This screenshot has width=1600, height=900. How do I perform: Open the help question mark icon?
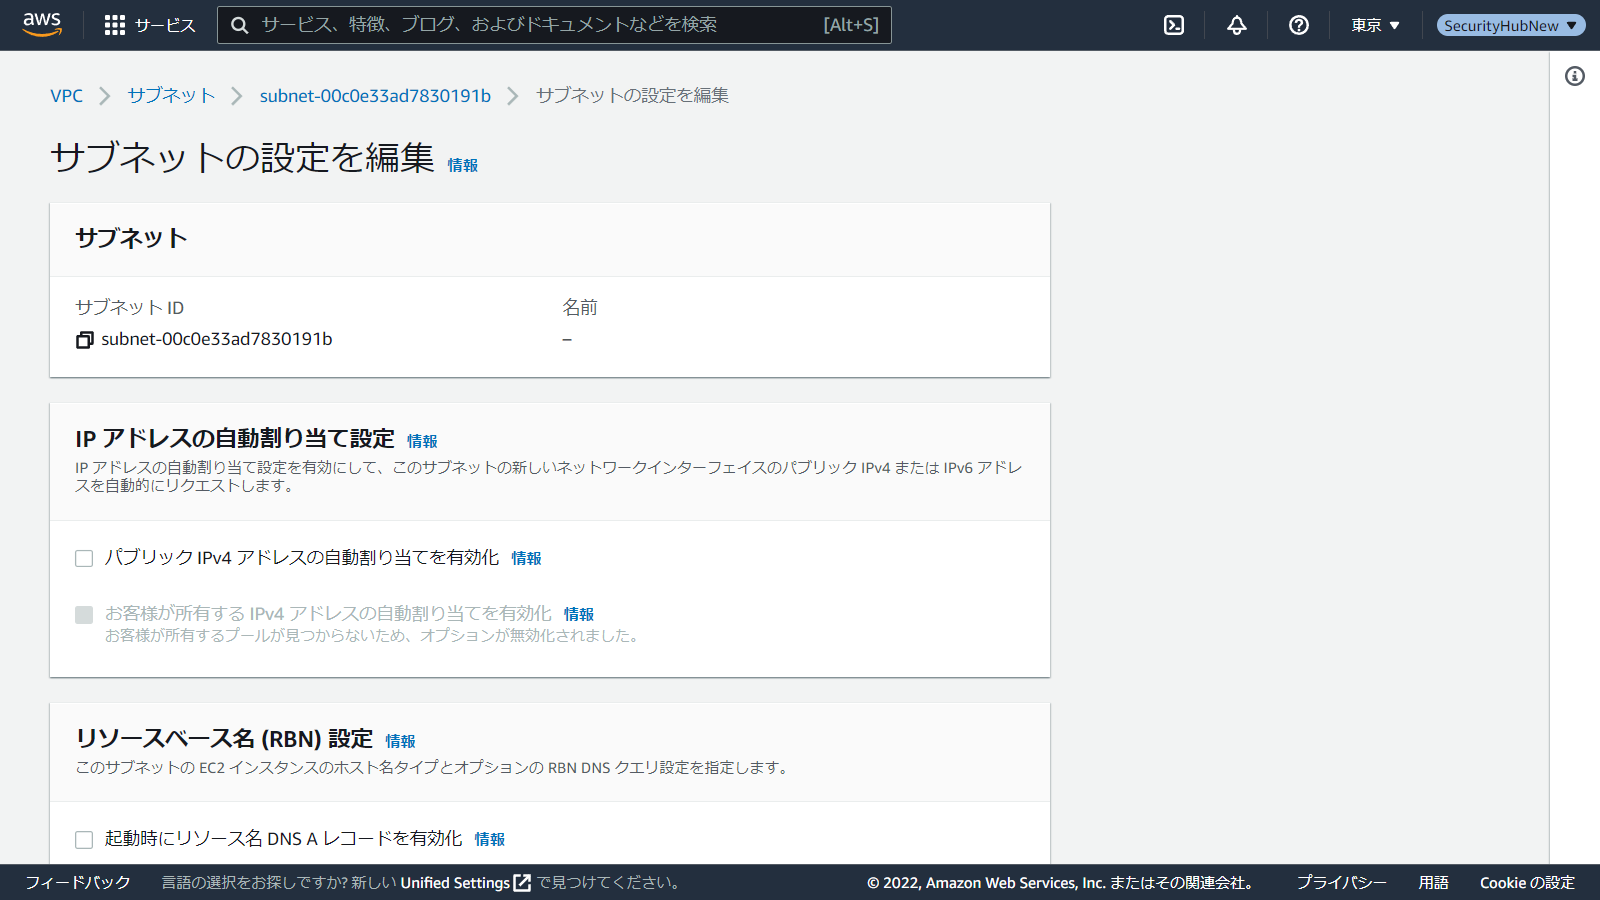coord(1299,25)
